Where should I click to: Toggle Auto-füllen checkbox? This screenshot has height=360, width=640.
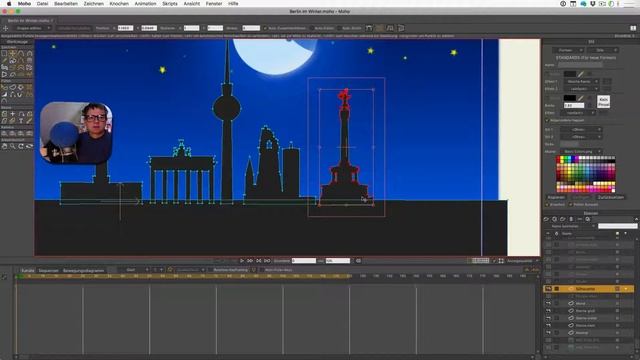[x=312, y=28]
